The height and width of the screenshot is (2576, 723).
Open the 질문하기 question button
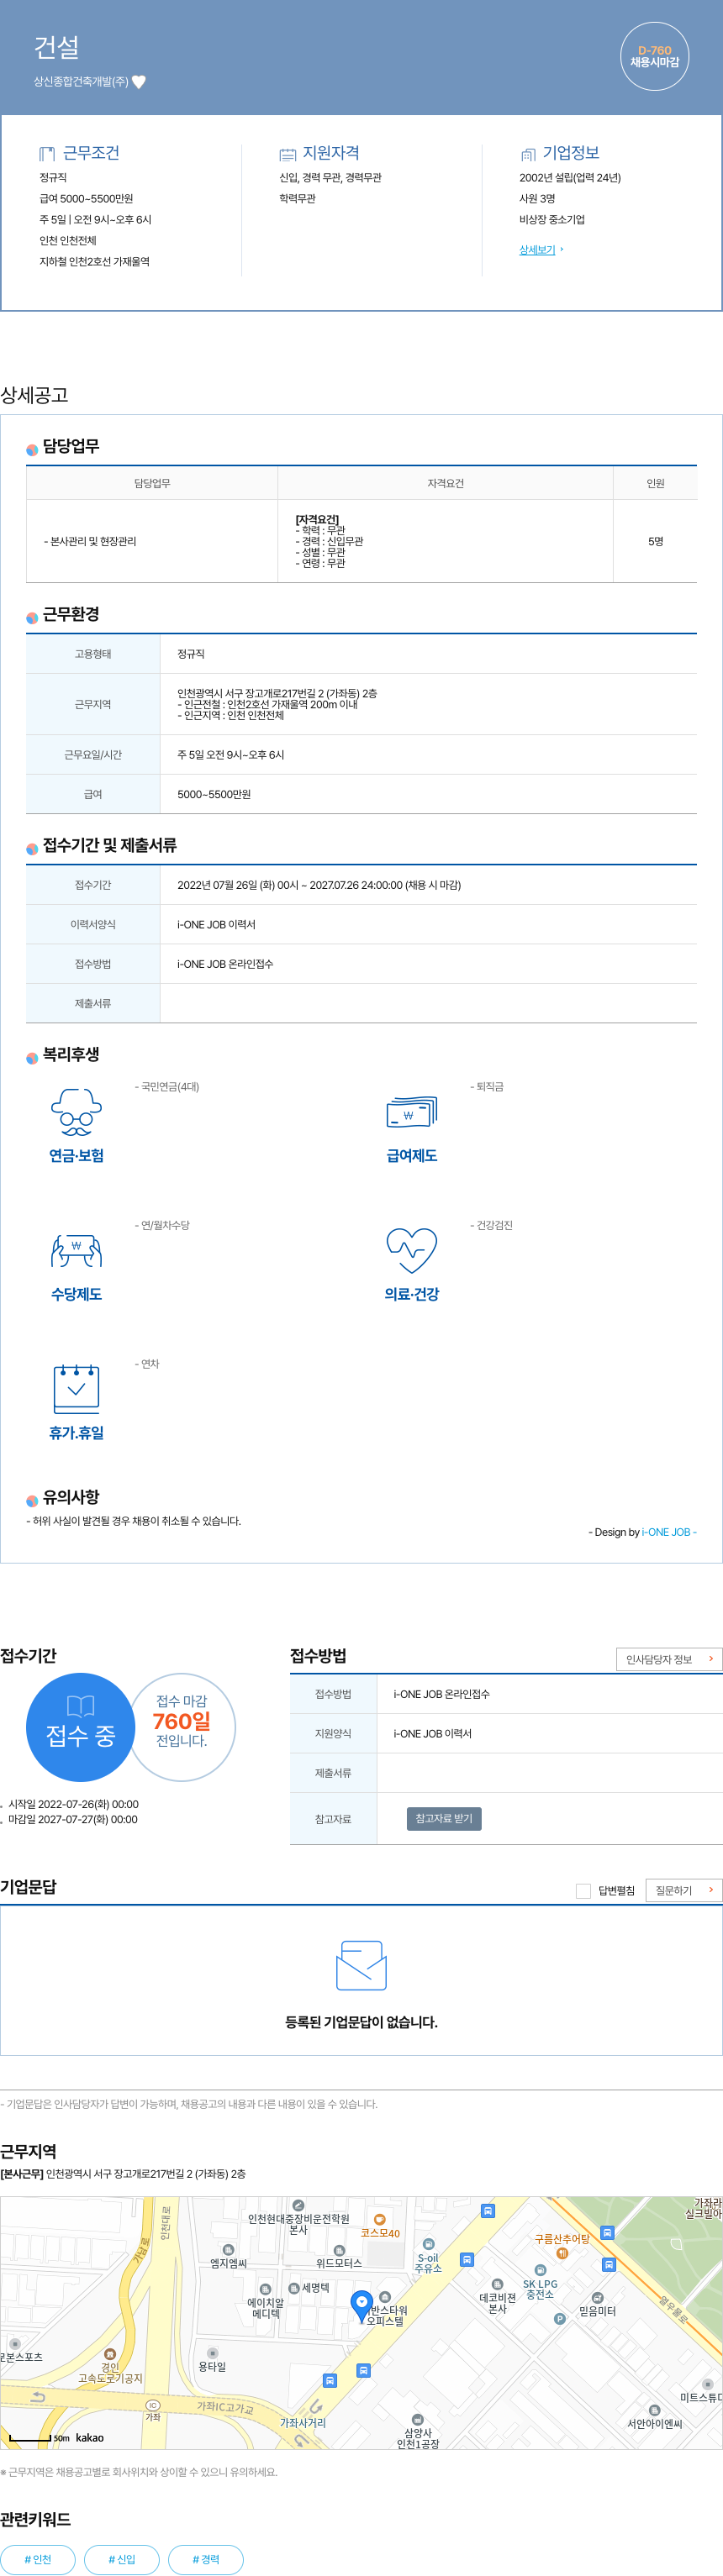(684, 1890)
